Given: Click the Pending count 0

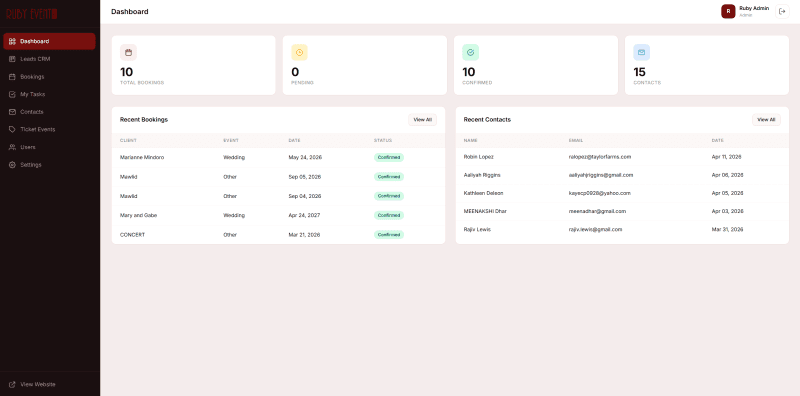Looking at the screenshot, I should click(x=295, y=72).
